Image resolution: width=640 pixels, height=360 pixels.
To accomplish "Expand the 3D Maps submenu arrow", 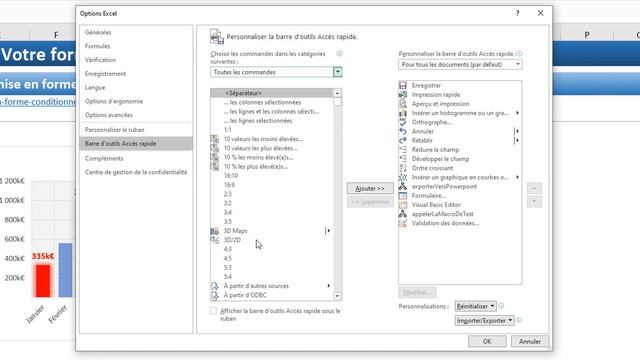I will pos(328,231).
